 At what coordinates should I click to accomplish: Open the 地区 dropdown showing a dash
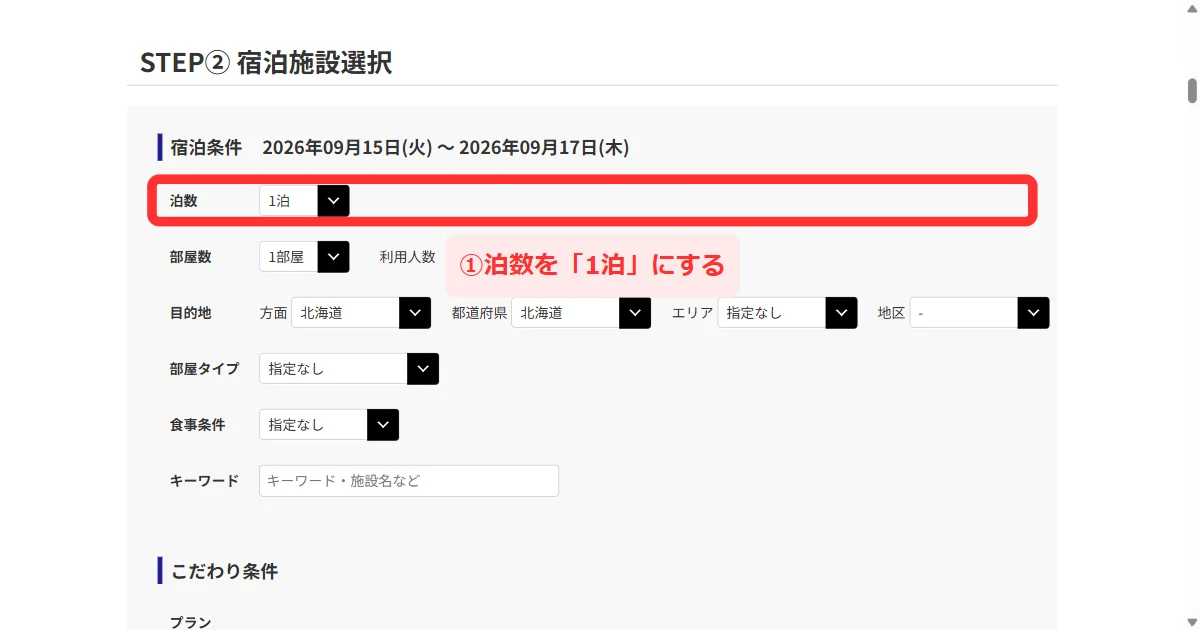coord(980,313)
